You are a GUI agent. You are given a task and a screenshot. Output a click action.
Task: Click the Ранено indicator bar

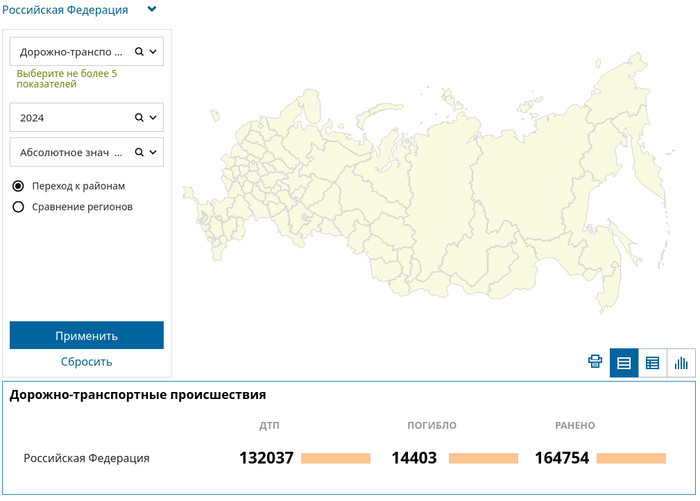[x=631, y=458]
